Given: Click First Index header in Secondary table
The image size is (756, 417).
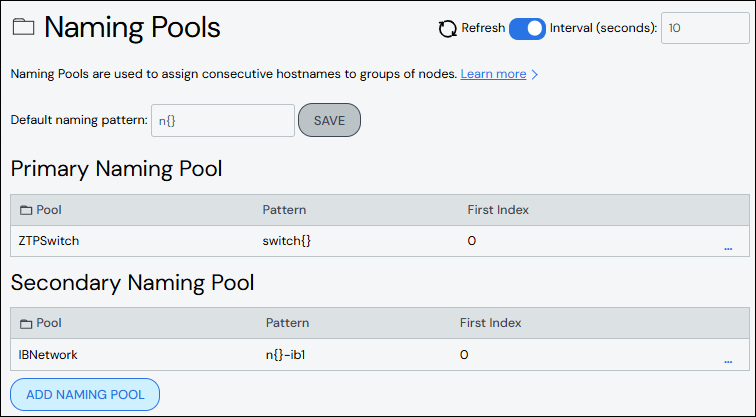Looking at the screenshot, I should tap(490, 323).
